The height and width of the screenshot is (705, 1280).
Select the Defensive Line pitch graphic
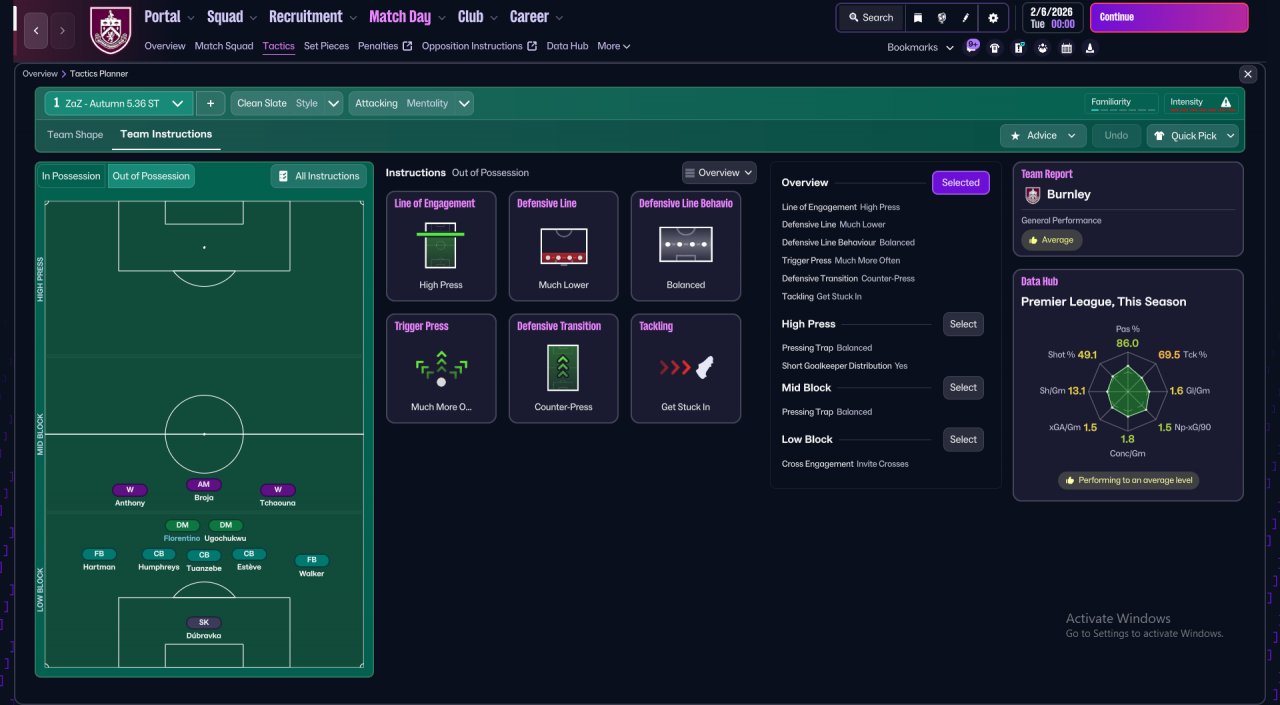coord(563,245)
